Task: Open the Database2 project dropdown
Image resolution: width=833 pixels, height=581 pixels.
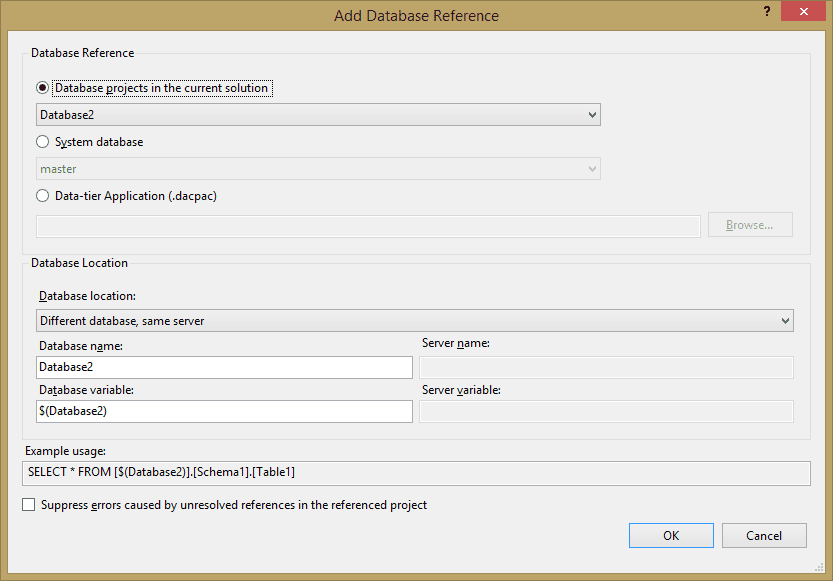Action: [x=590, y=114]
